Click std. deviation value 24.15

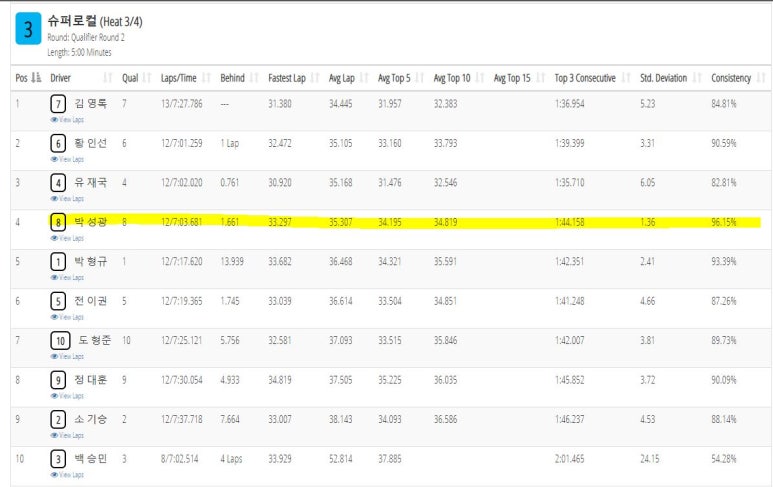coord(650,459)
